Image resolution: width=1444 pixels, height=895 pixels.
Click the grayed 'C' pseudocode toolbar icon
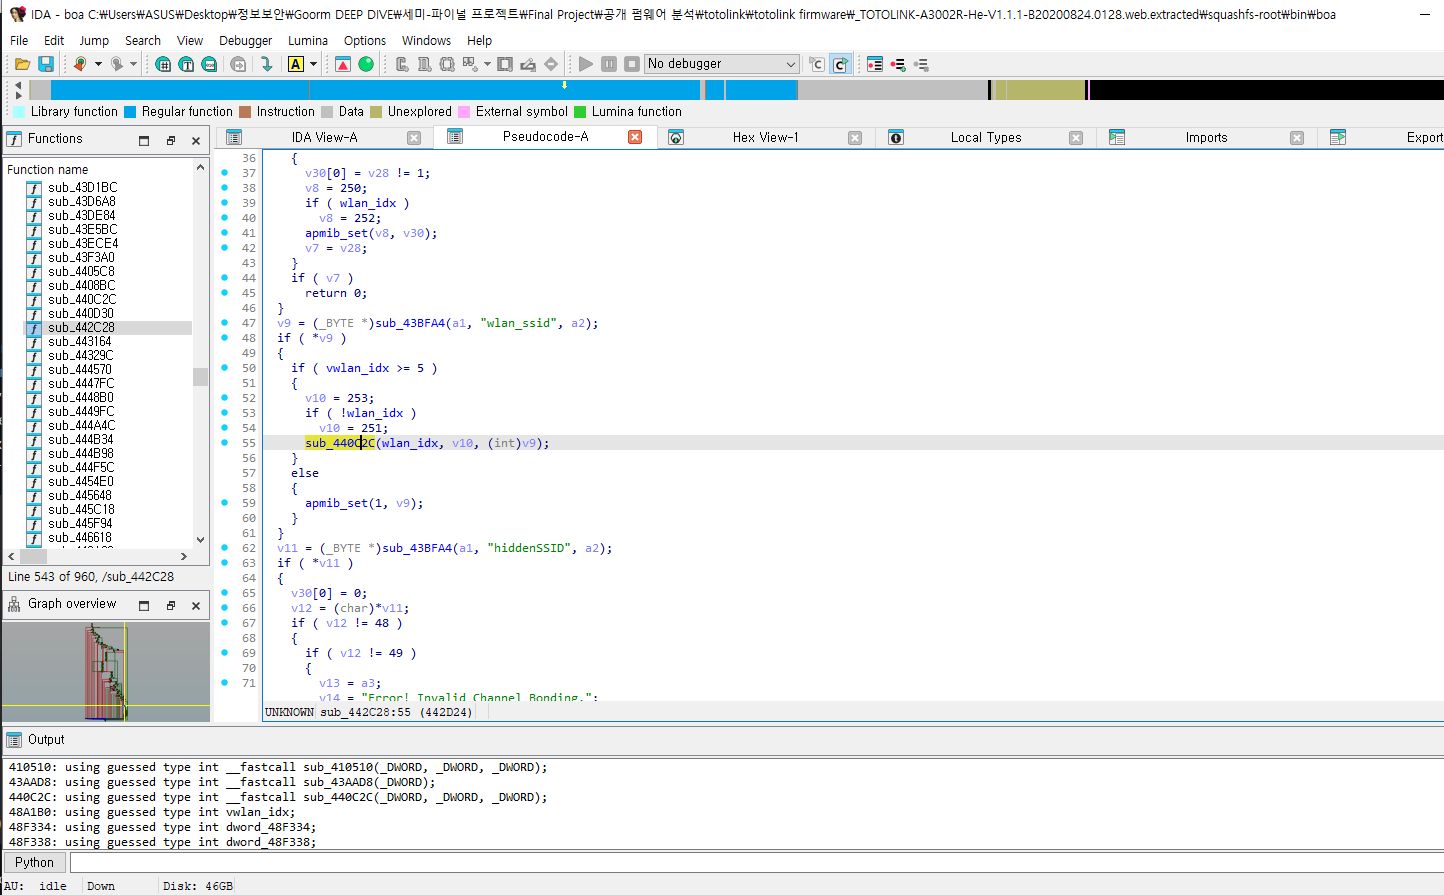click(x=817, y=64)
